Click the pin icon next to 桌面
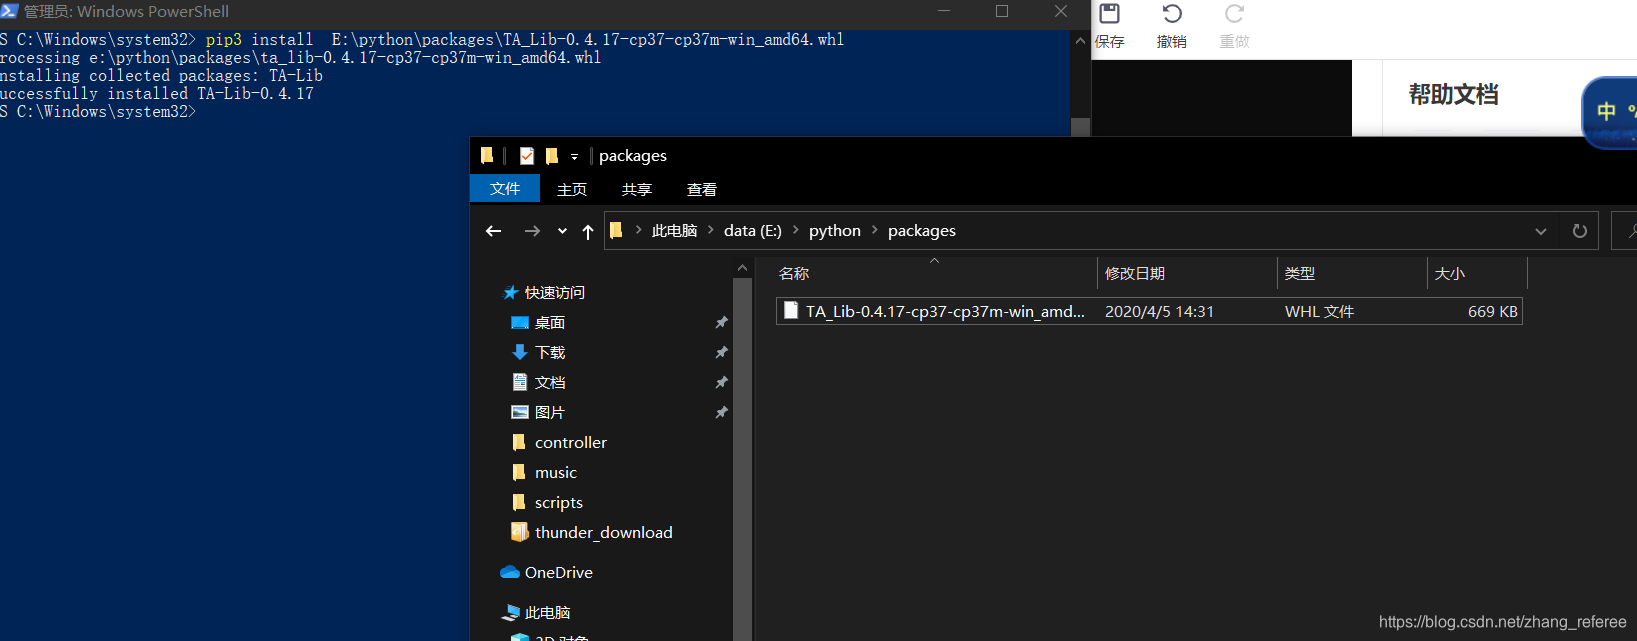 pyautogui.click(x=721, y=323)
